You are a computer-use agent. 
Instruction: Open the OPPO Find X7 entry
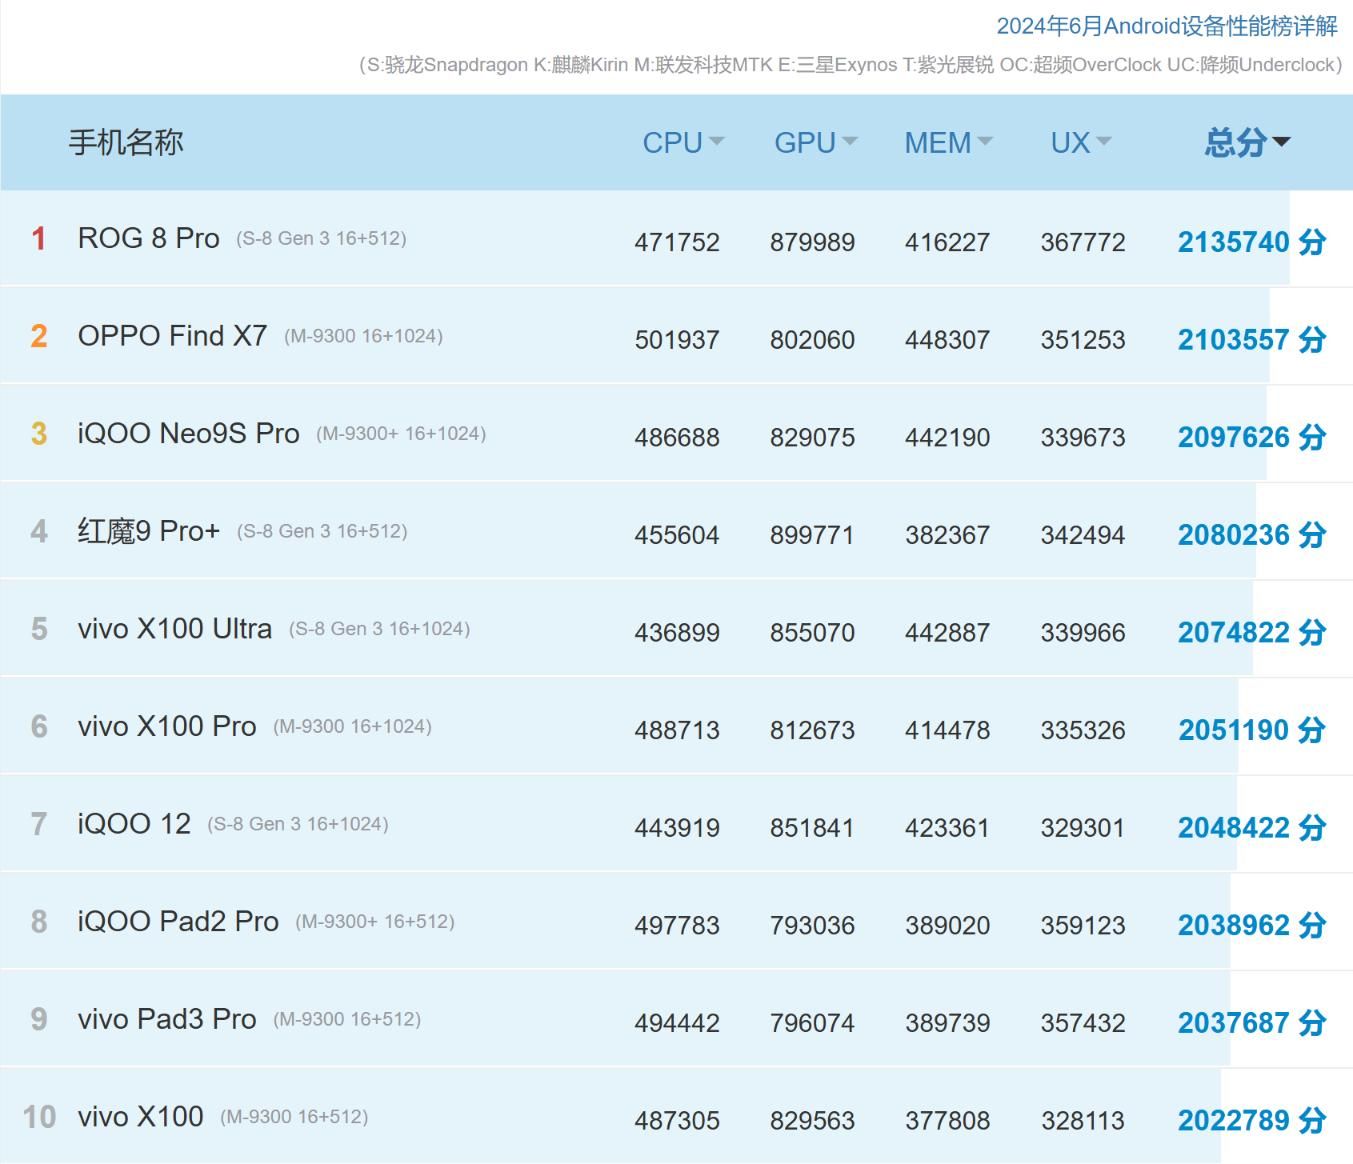(x=172, y=336)
